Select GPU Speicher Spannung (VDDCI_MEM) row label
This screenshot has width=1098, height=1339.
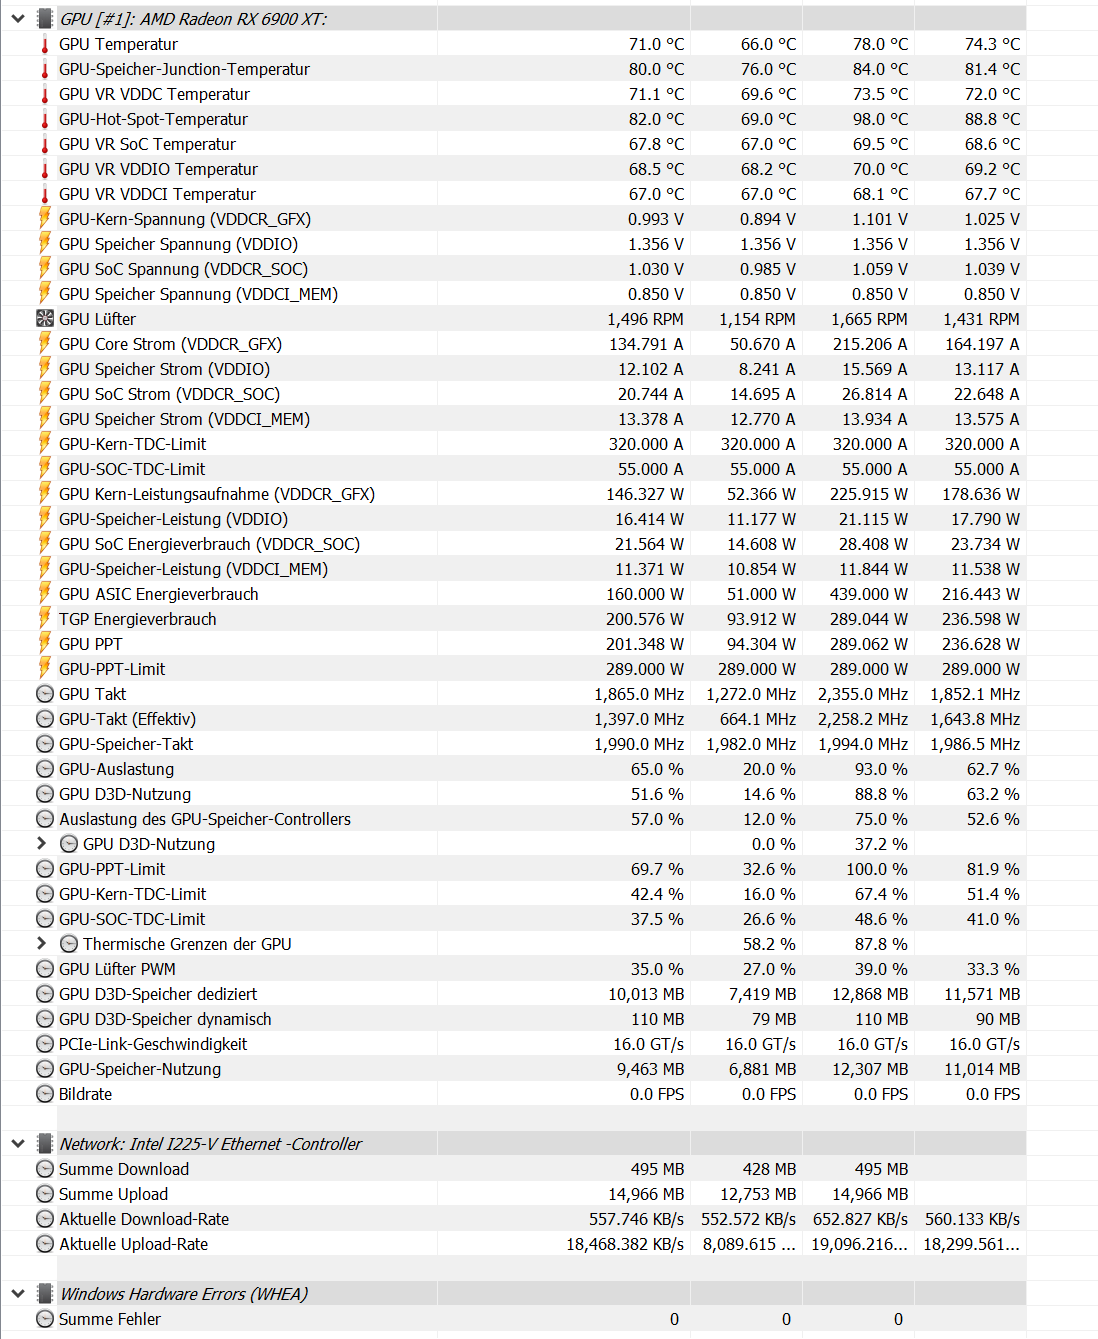198,294
